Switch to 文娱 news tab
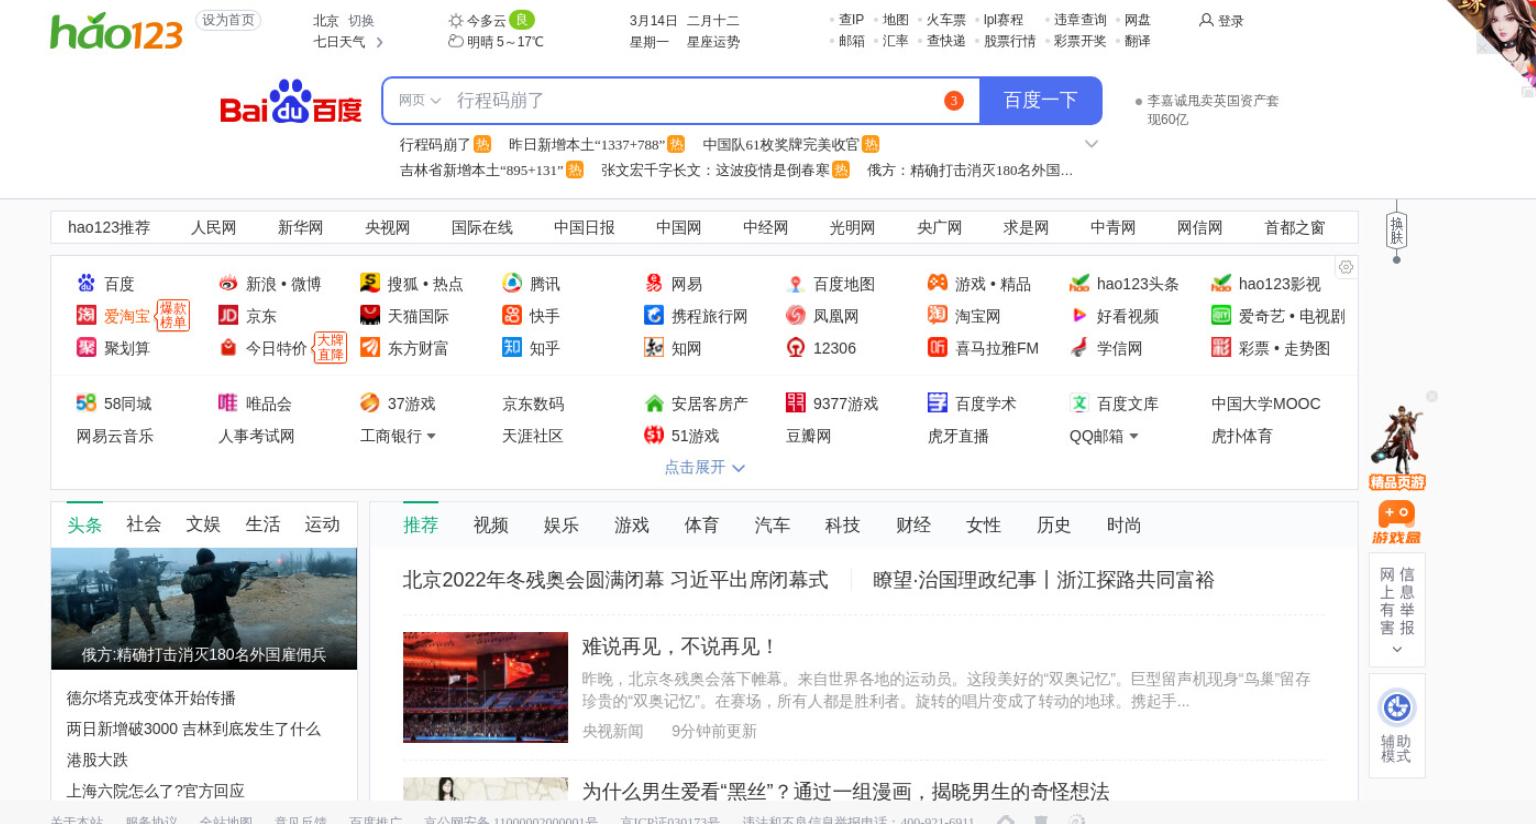This screenshot has height=824, width=1536. (203, 524)
